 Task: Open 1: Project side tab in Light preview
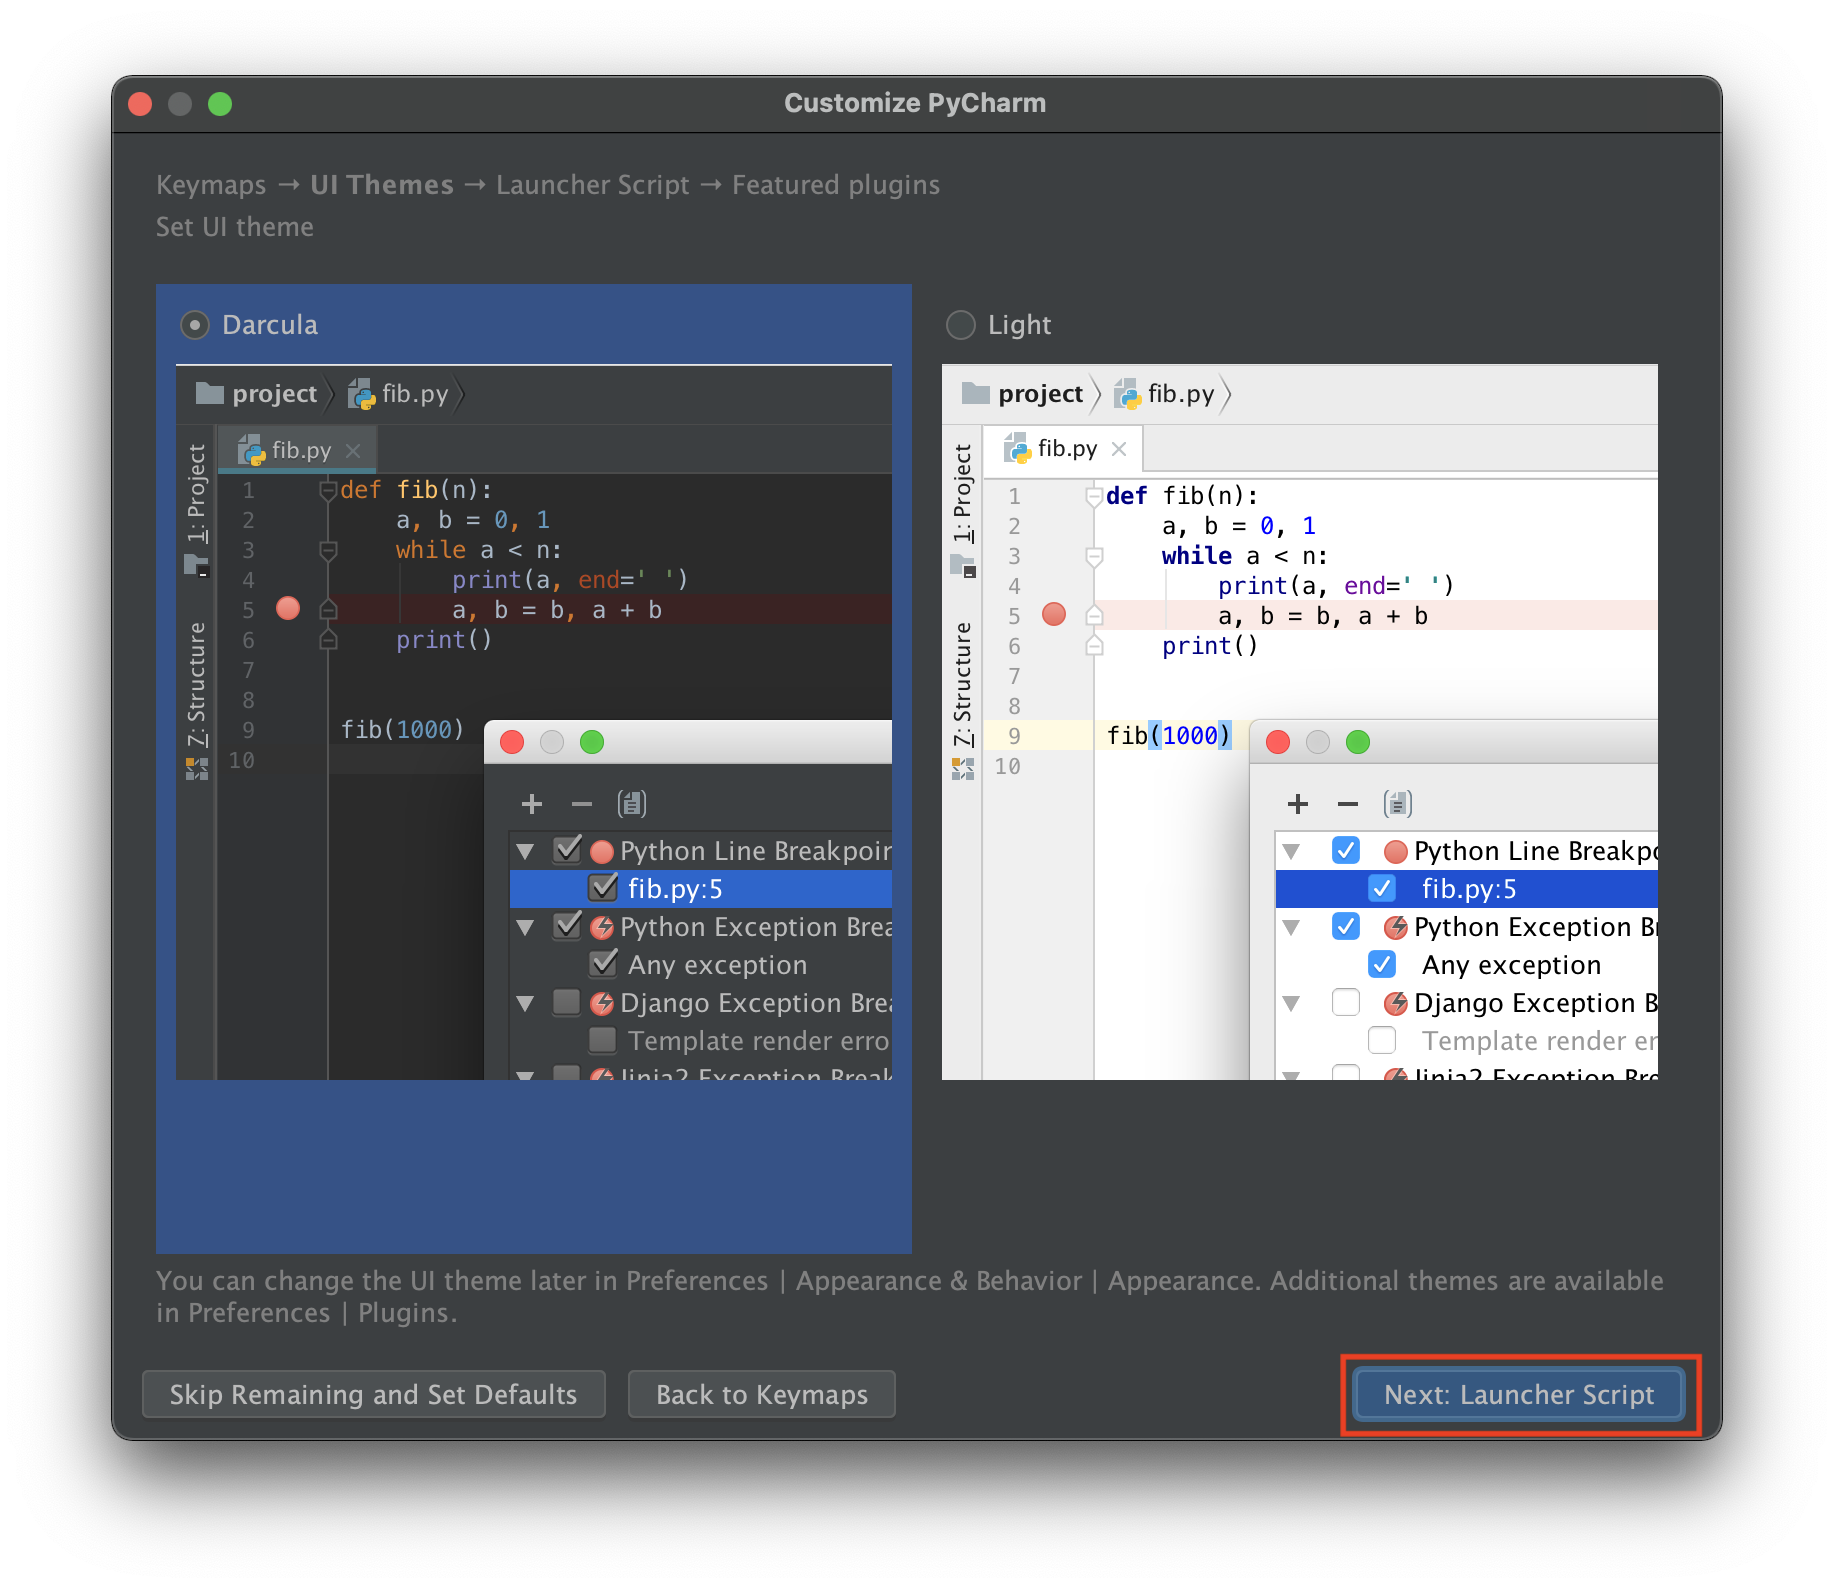(963, 494)
